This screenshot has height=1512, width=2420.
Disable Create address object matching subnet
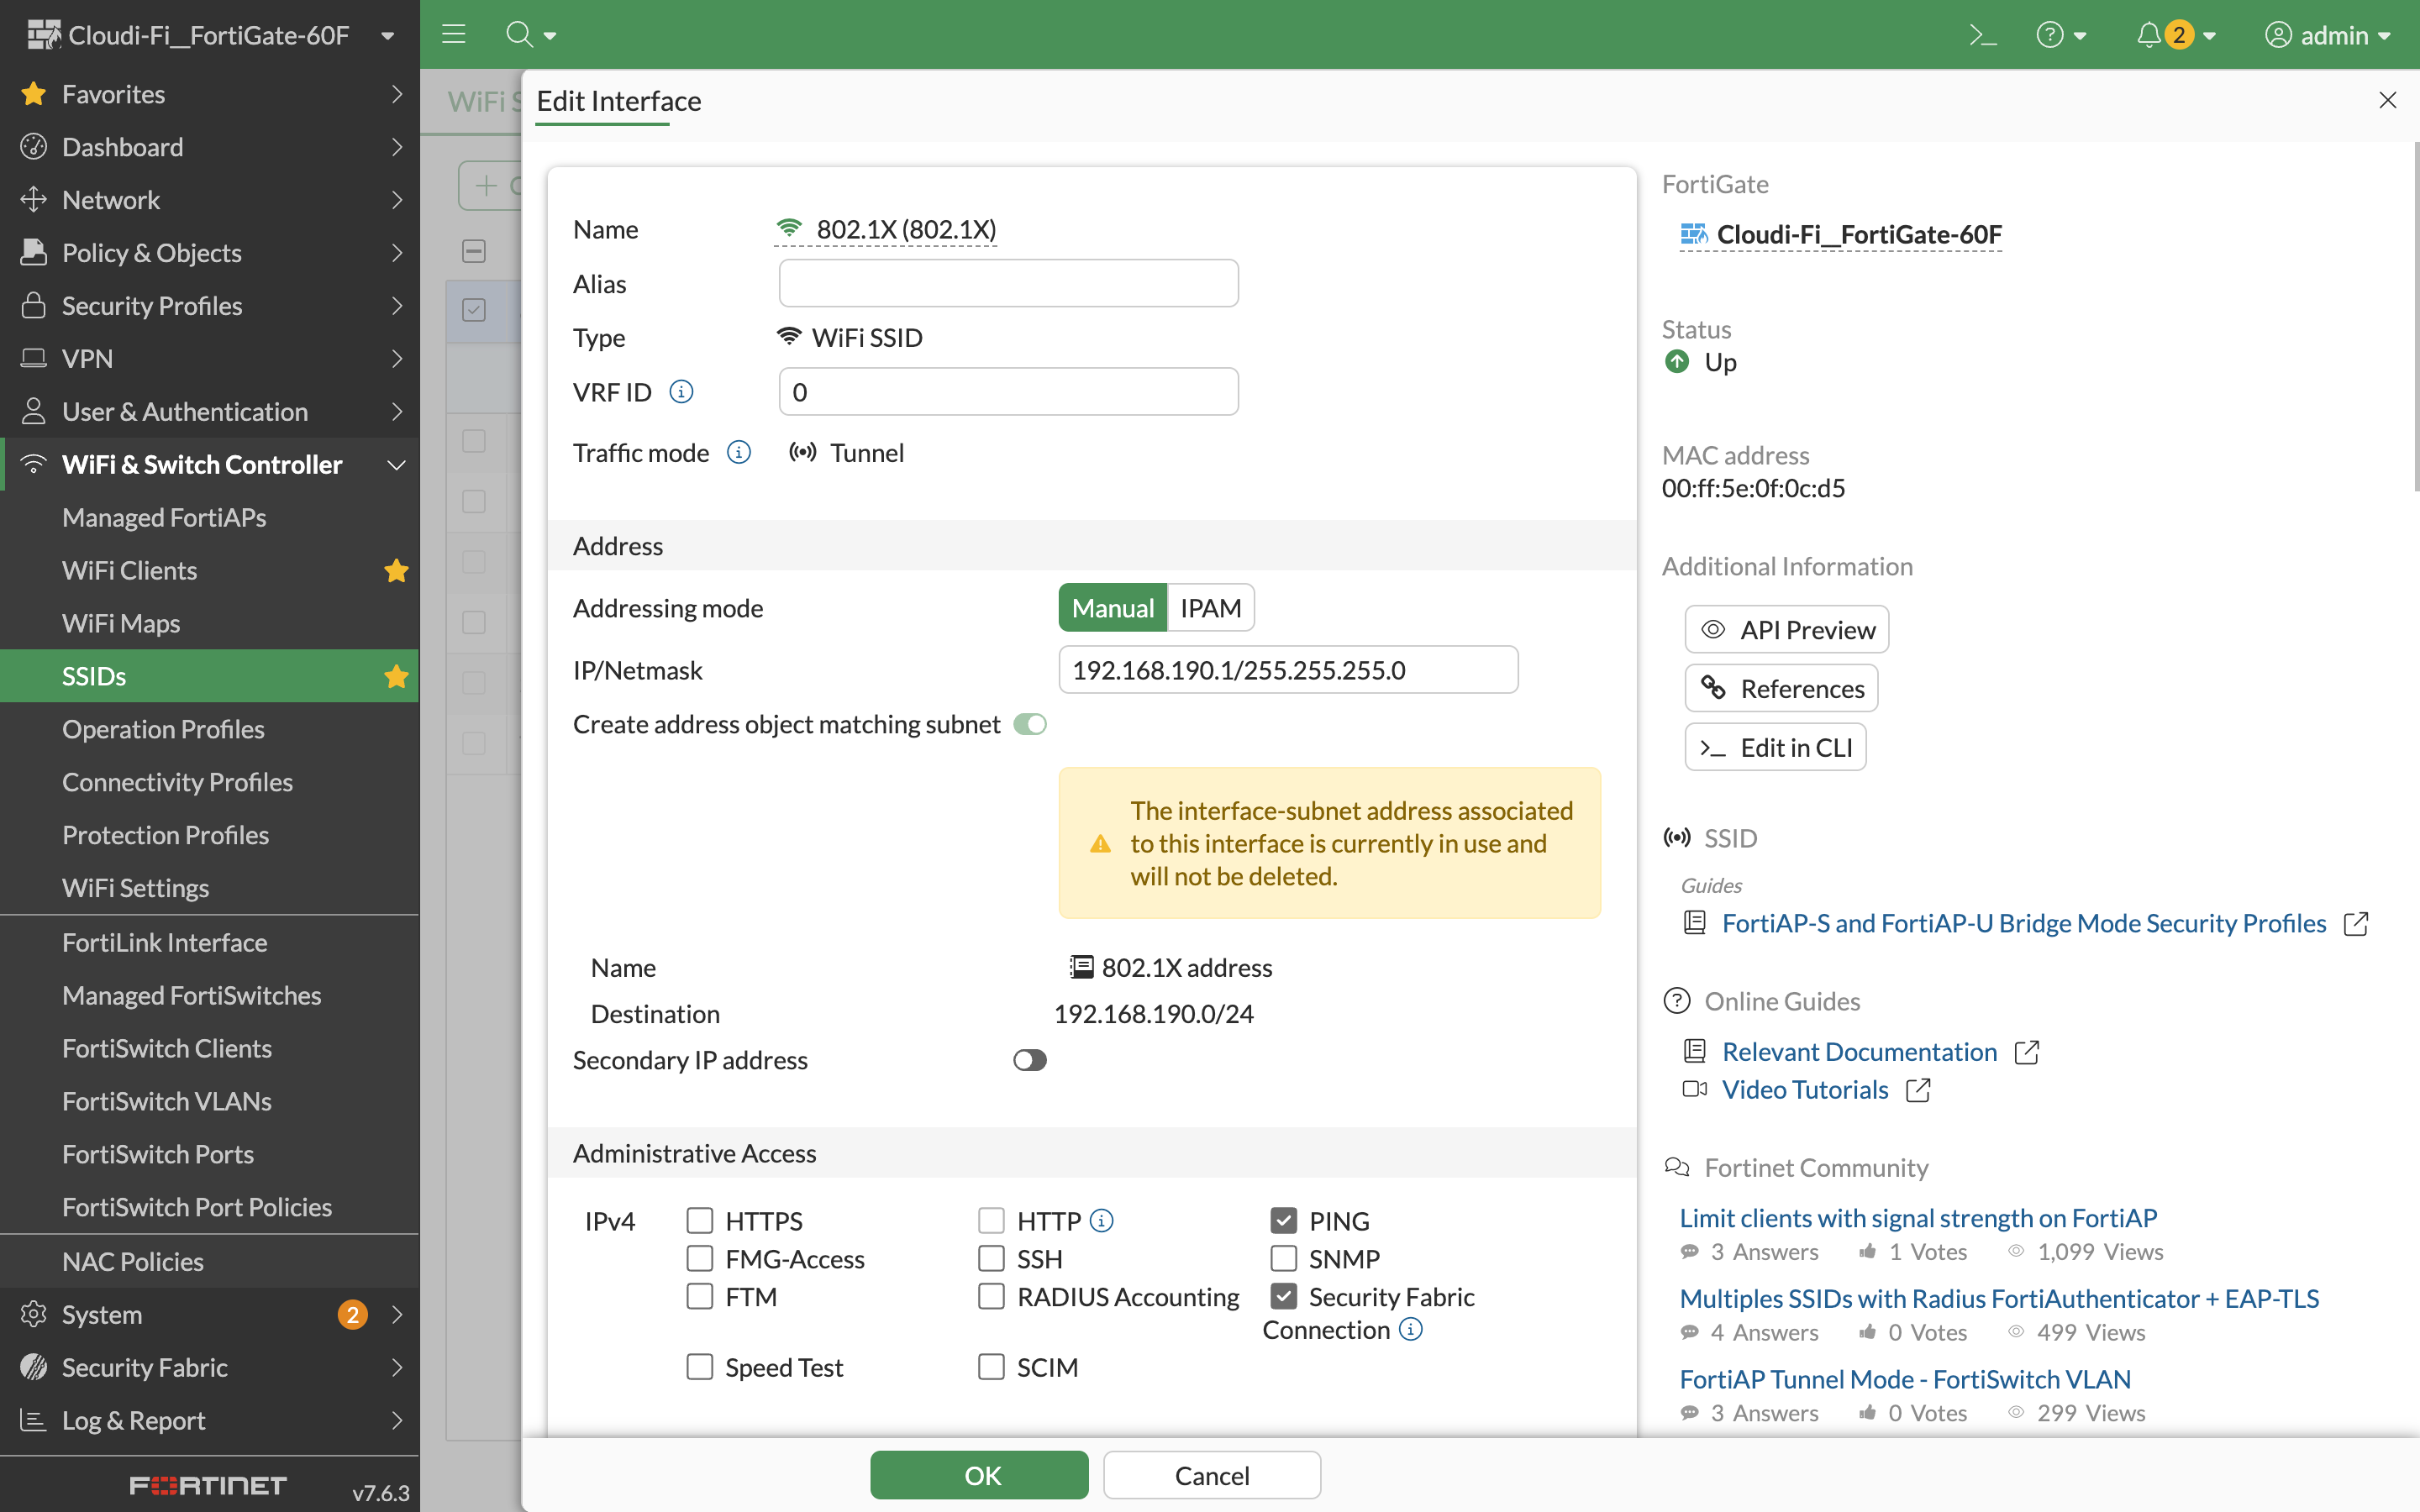[x=1030, y=724]
